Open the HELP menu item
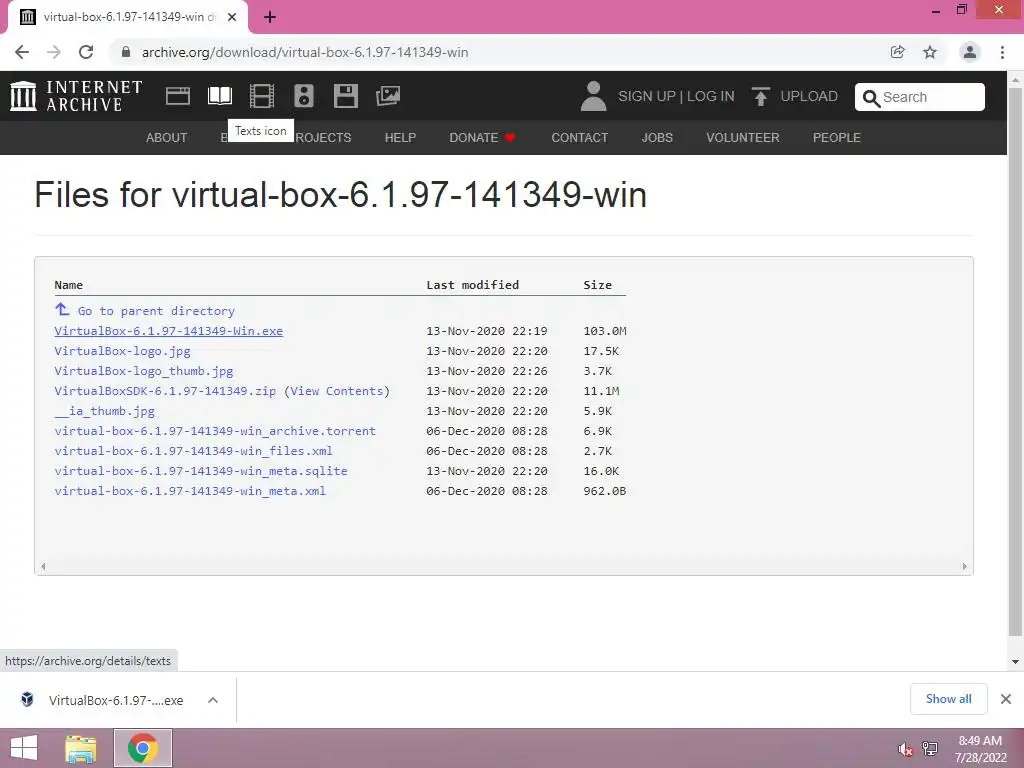Screen dimensions: 1024x768 400,138
